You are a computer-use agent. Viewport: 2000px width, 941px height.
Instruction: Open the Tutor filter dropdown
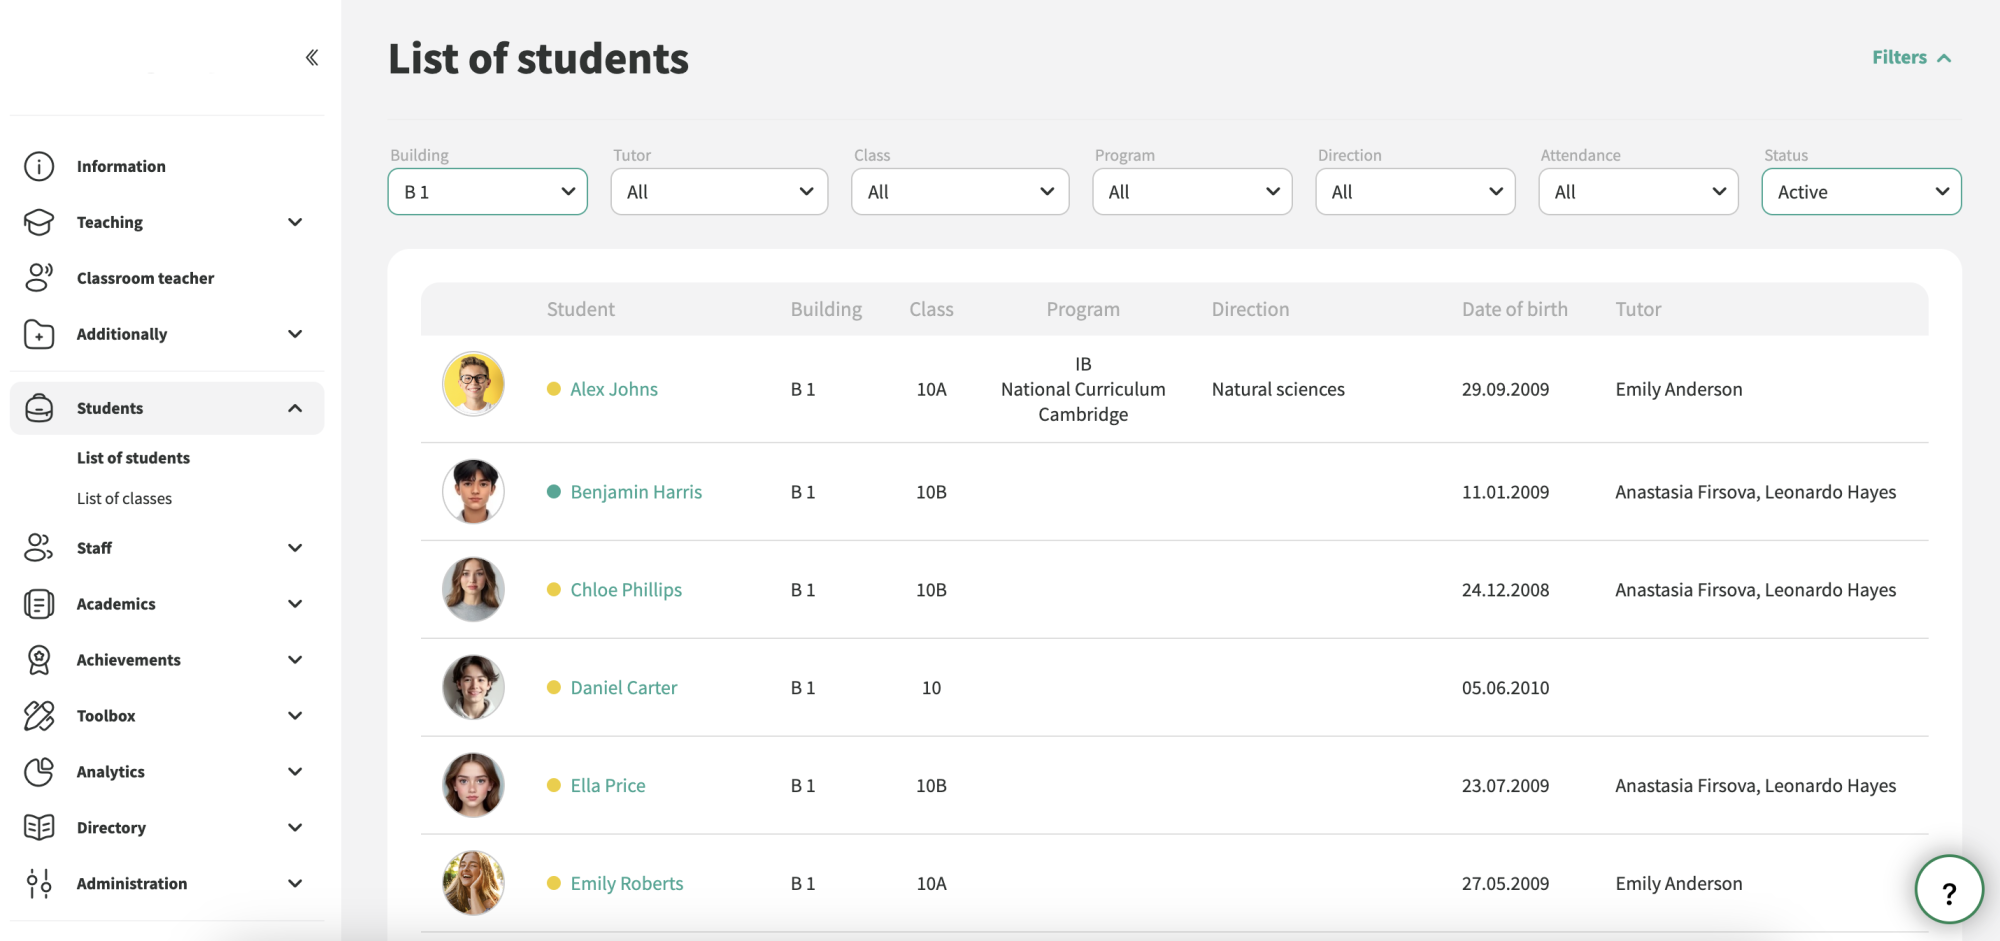coord(719,192)
